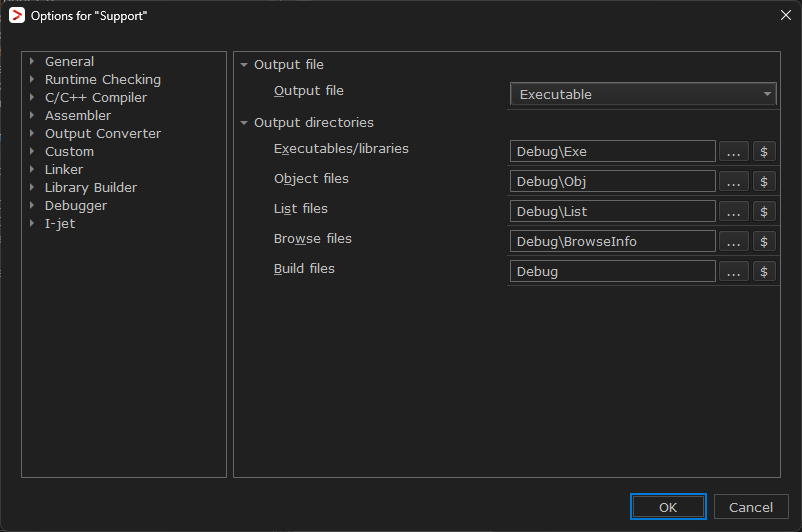Edit the Build files Debug field

coord(613,272)
